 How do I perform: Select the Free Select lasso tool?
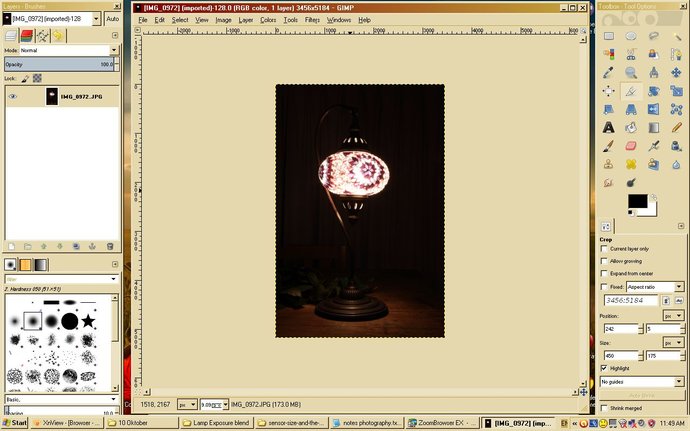click(x=653, y=36)
